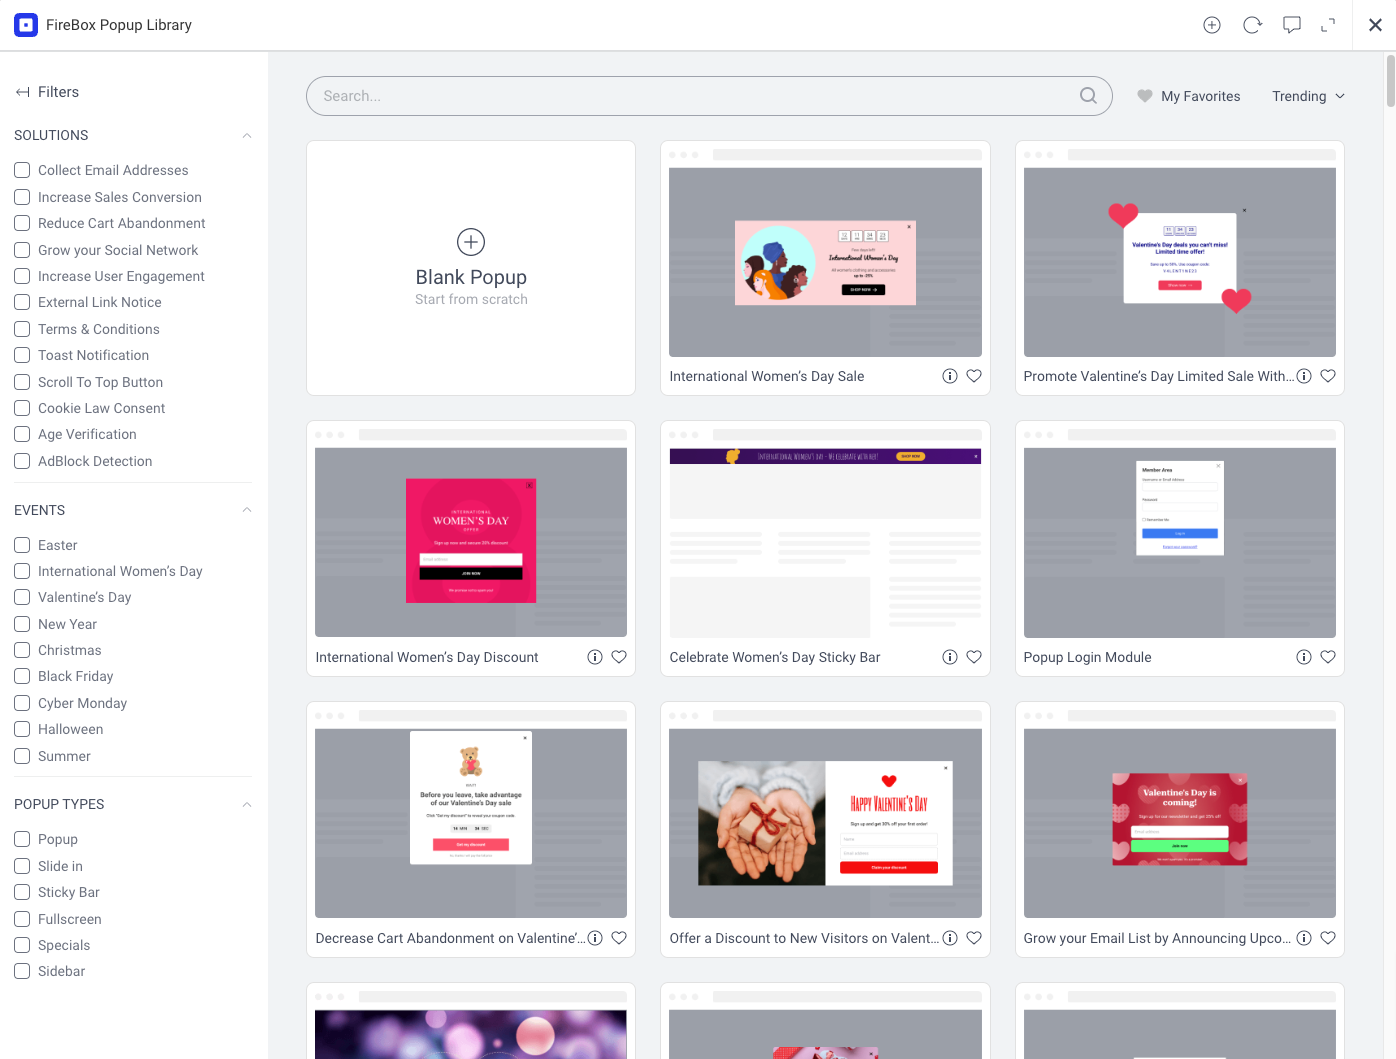Viewport: 1396px width, 1059px height.
Task: Show My Favorites templates
Action: coord(1189,96)
